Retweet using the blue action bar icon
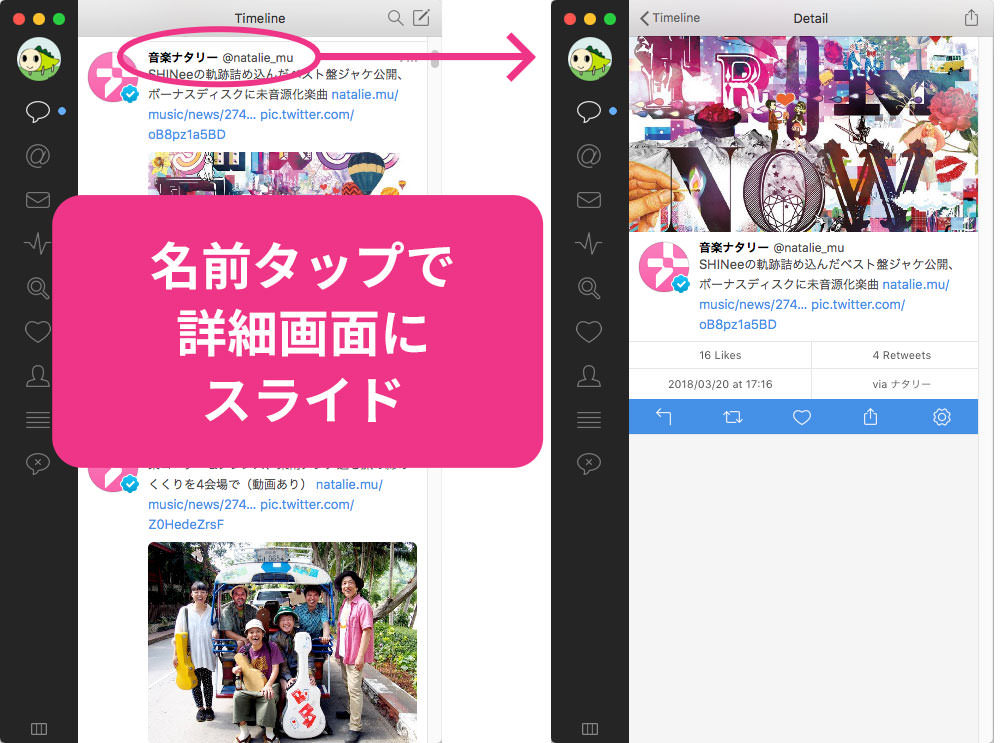 (x=733, y=417)
